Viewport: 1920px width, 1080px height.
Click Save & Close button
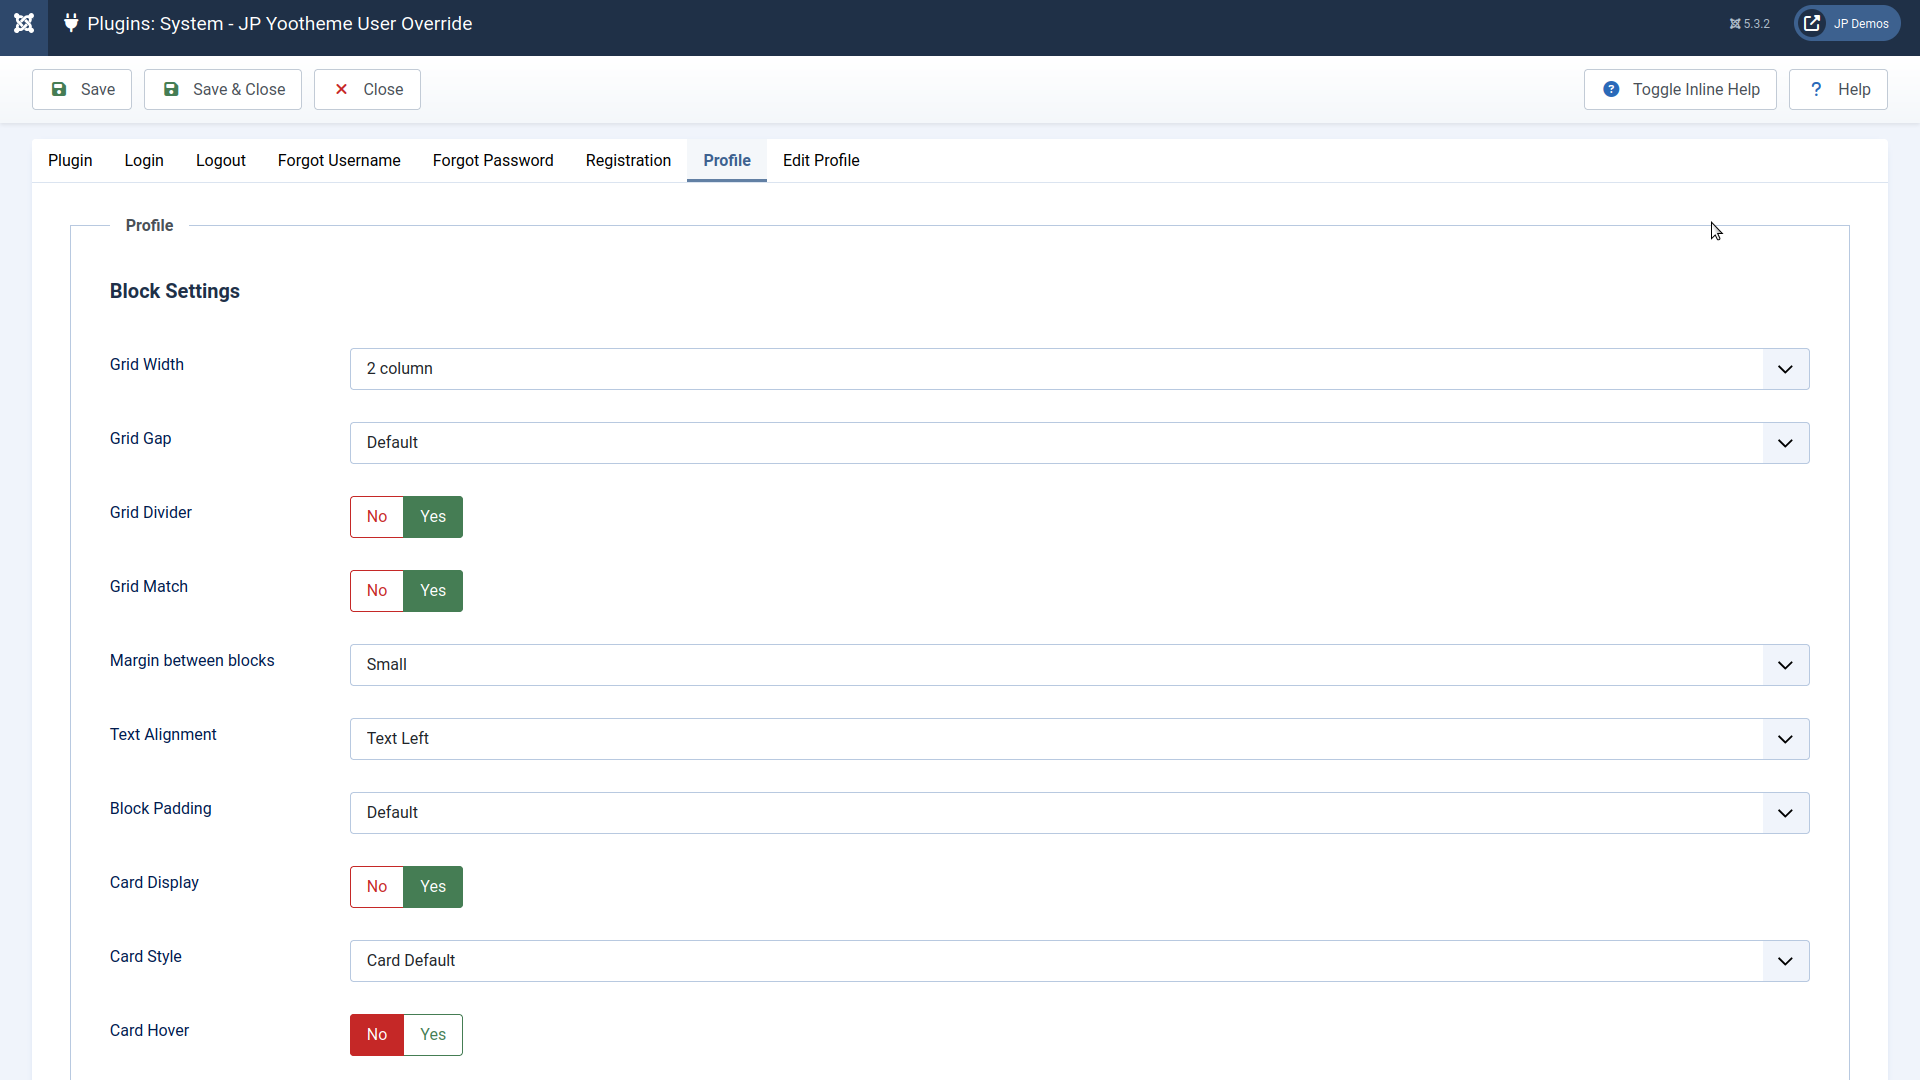(x=223, y=90)
